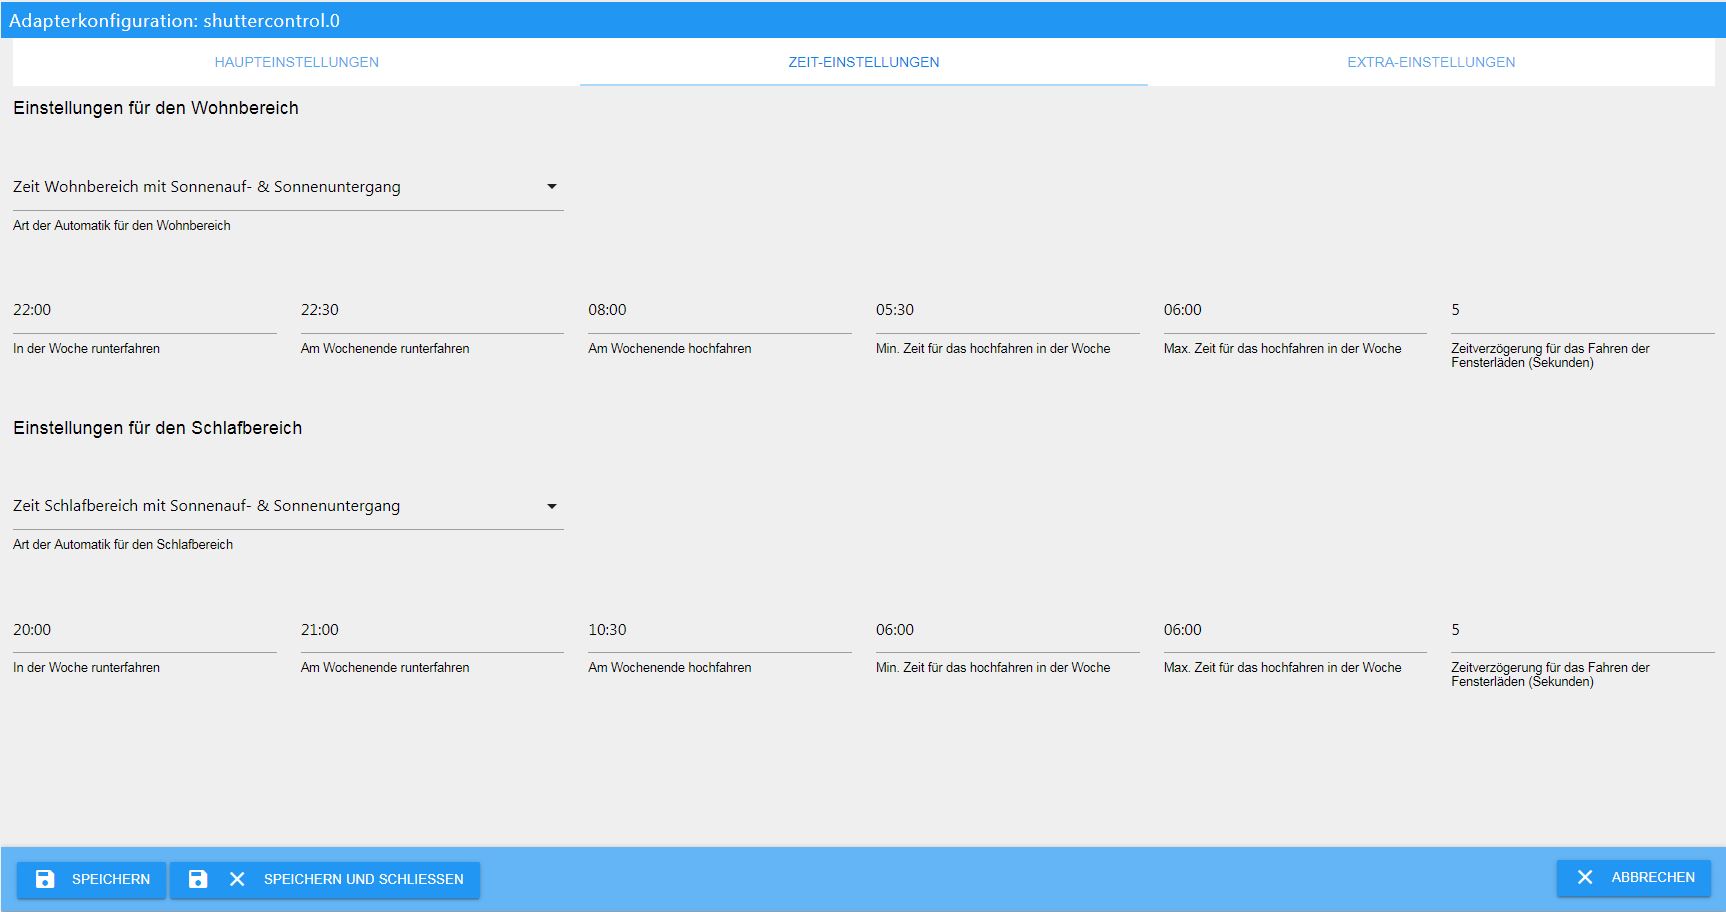Expand the Schlafbereich automatic type dropdown
The height and width of the screenshot is (912, 1726).
(x=288, y=506)
